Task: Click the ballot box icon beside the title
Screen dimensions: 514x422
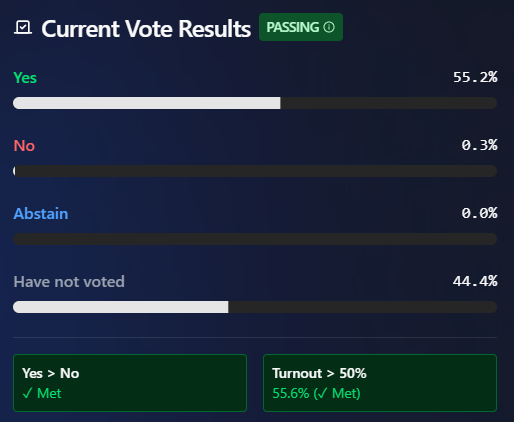Action: tap(23, 27)
